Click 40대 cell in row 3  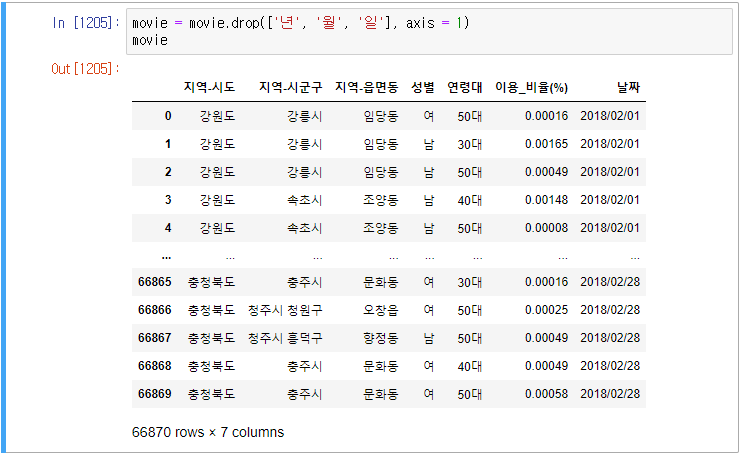470,200
